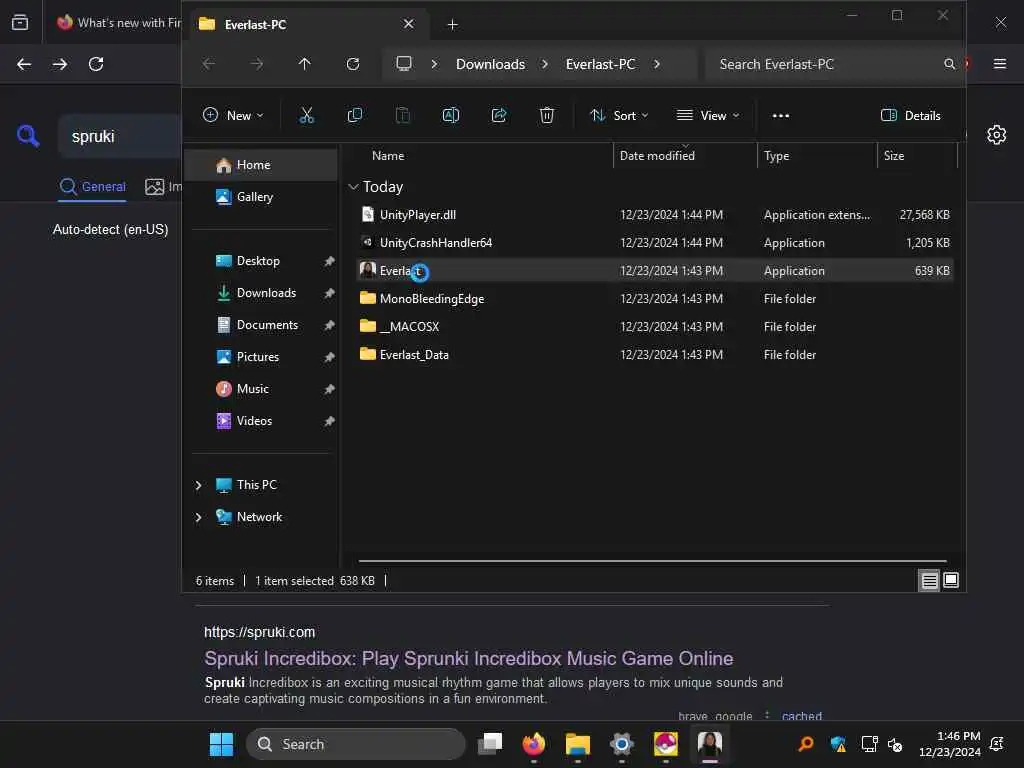The width and height of the screenshot is (1024, 768).
Task: Open Videos in the navigation pane
Action: (x=261, y=421)
